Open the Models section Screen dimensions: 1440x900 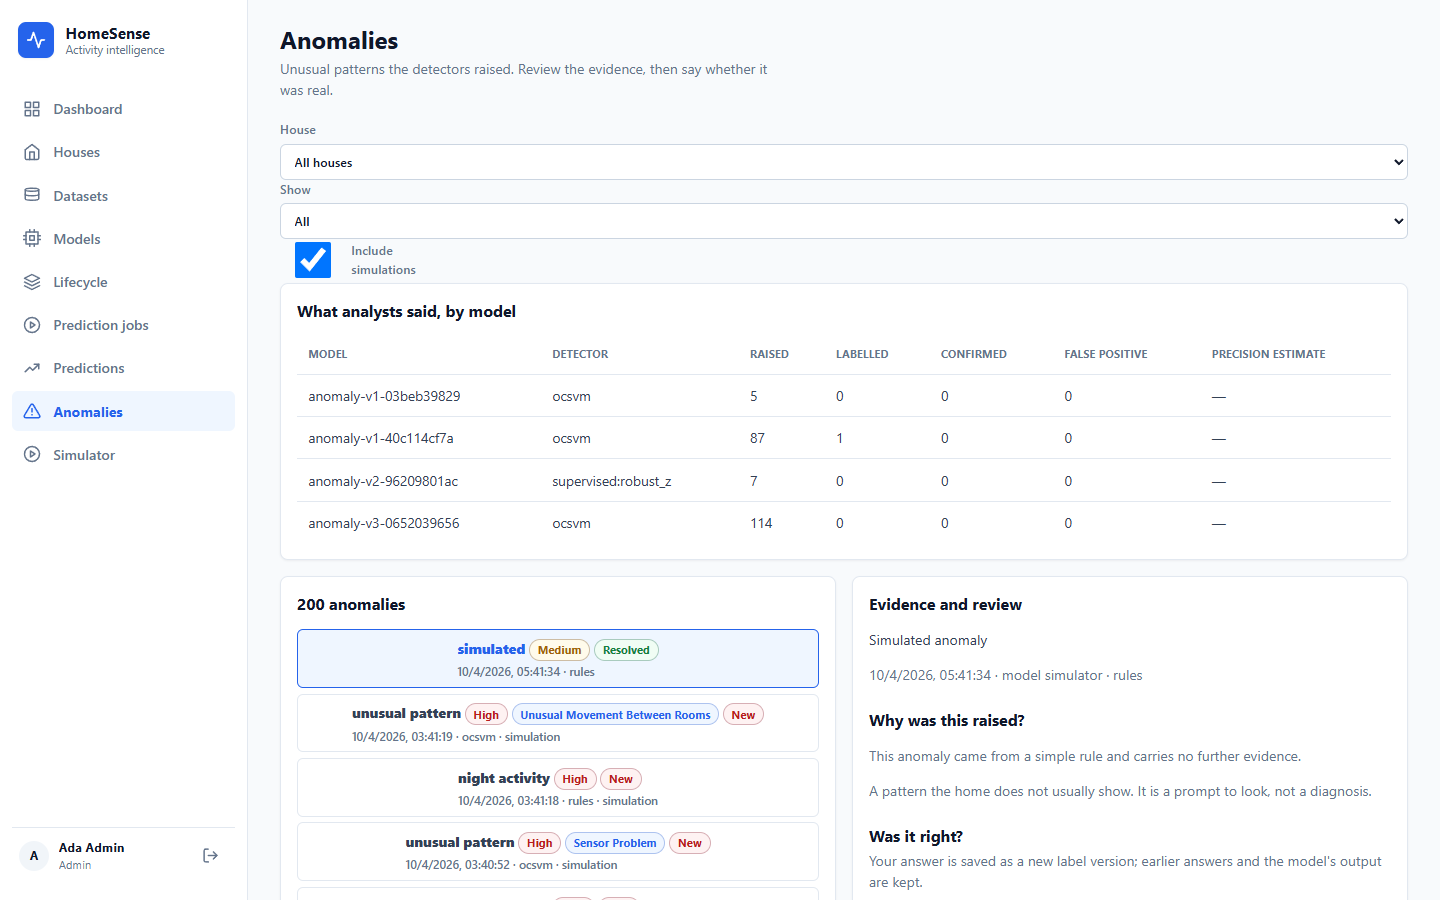[123, 239]
